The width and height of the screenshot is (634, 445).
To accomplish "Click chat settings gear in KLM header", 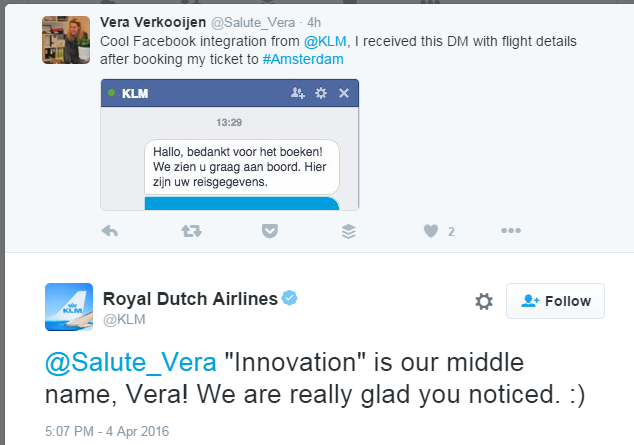I will pos(321,93).
